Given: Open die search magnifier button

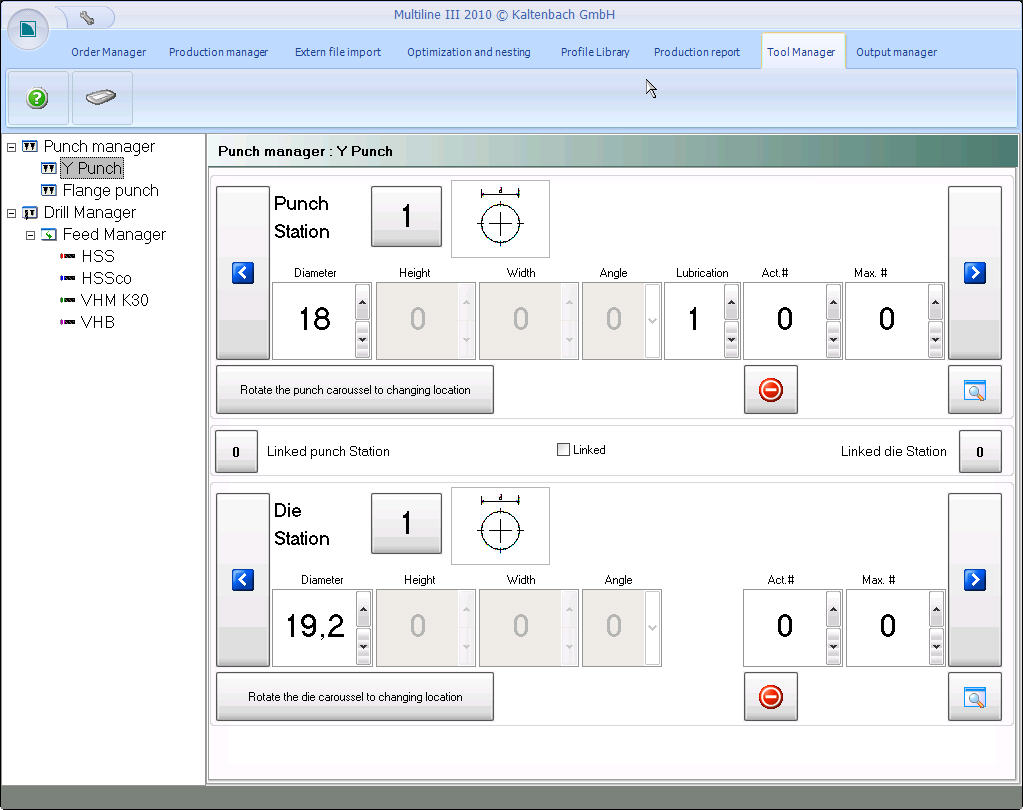Looking at the screenshot, I should (974, 697).
